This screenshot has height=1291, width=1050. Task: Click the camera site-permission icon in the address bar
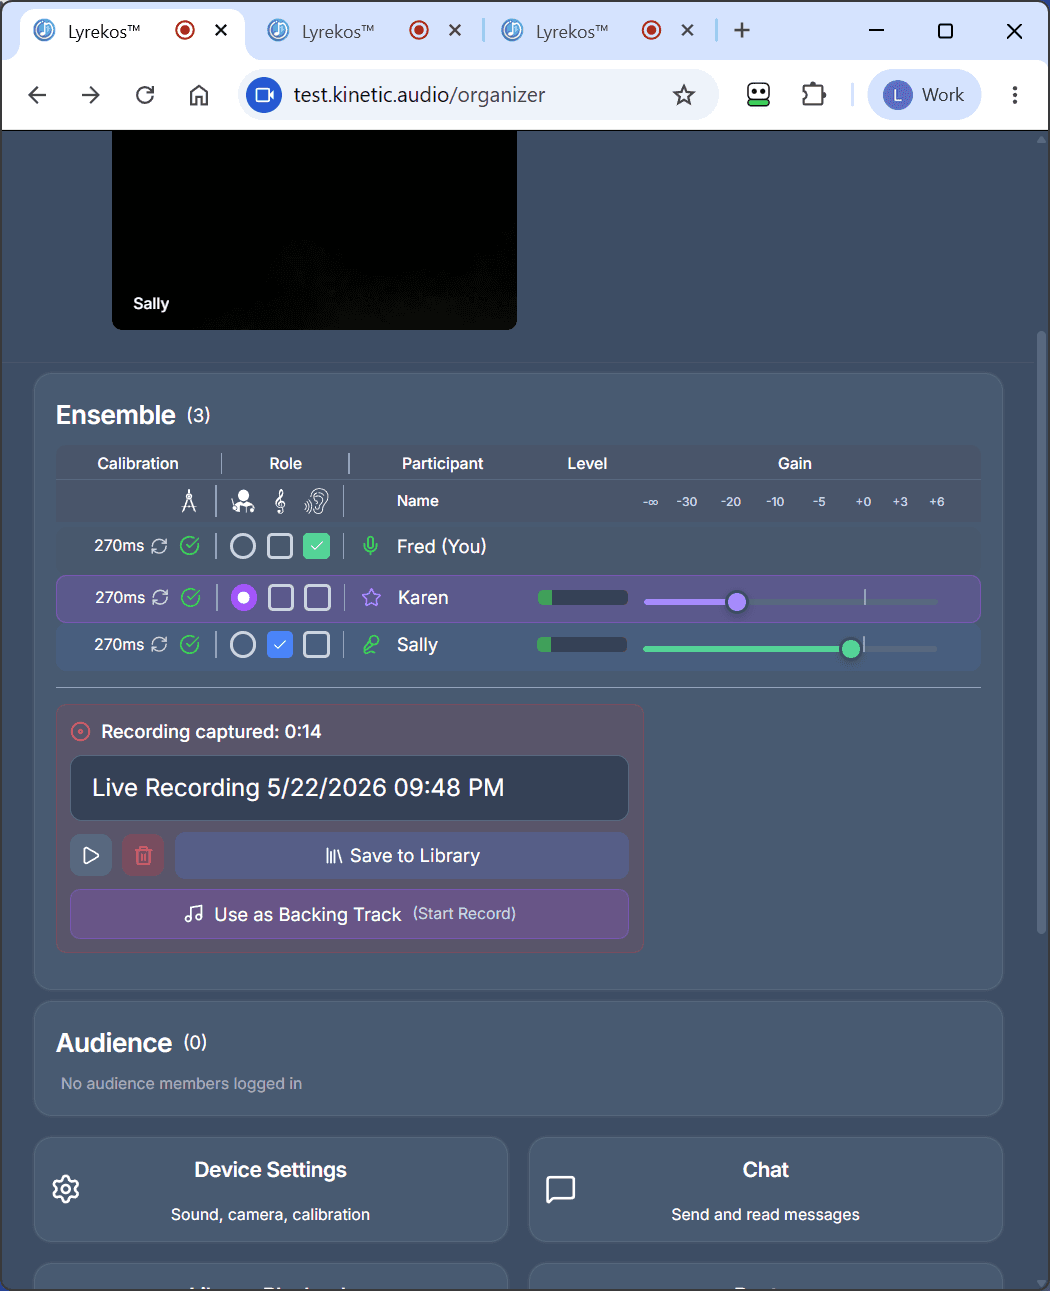(264, 95)
